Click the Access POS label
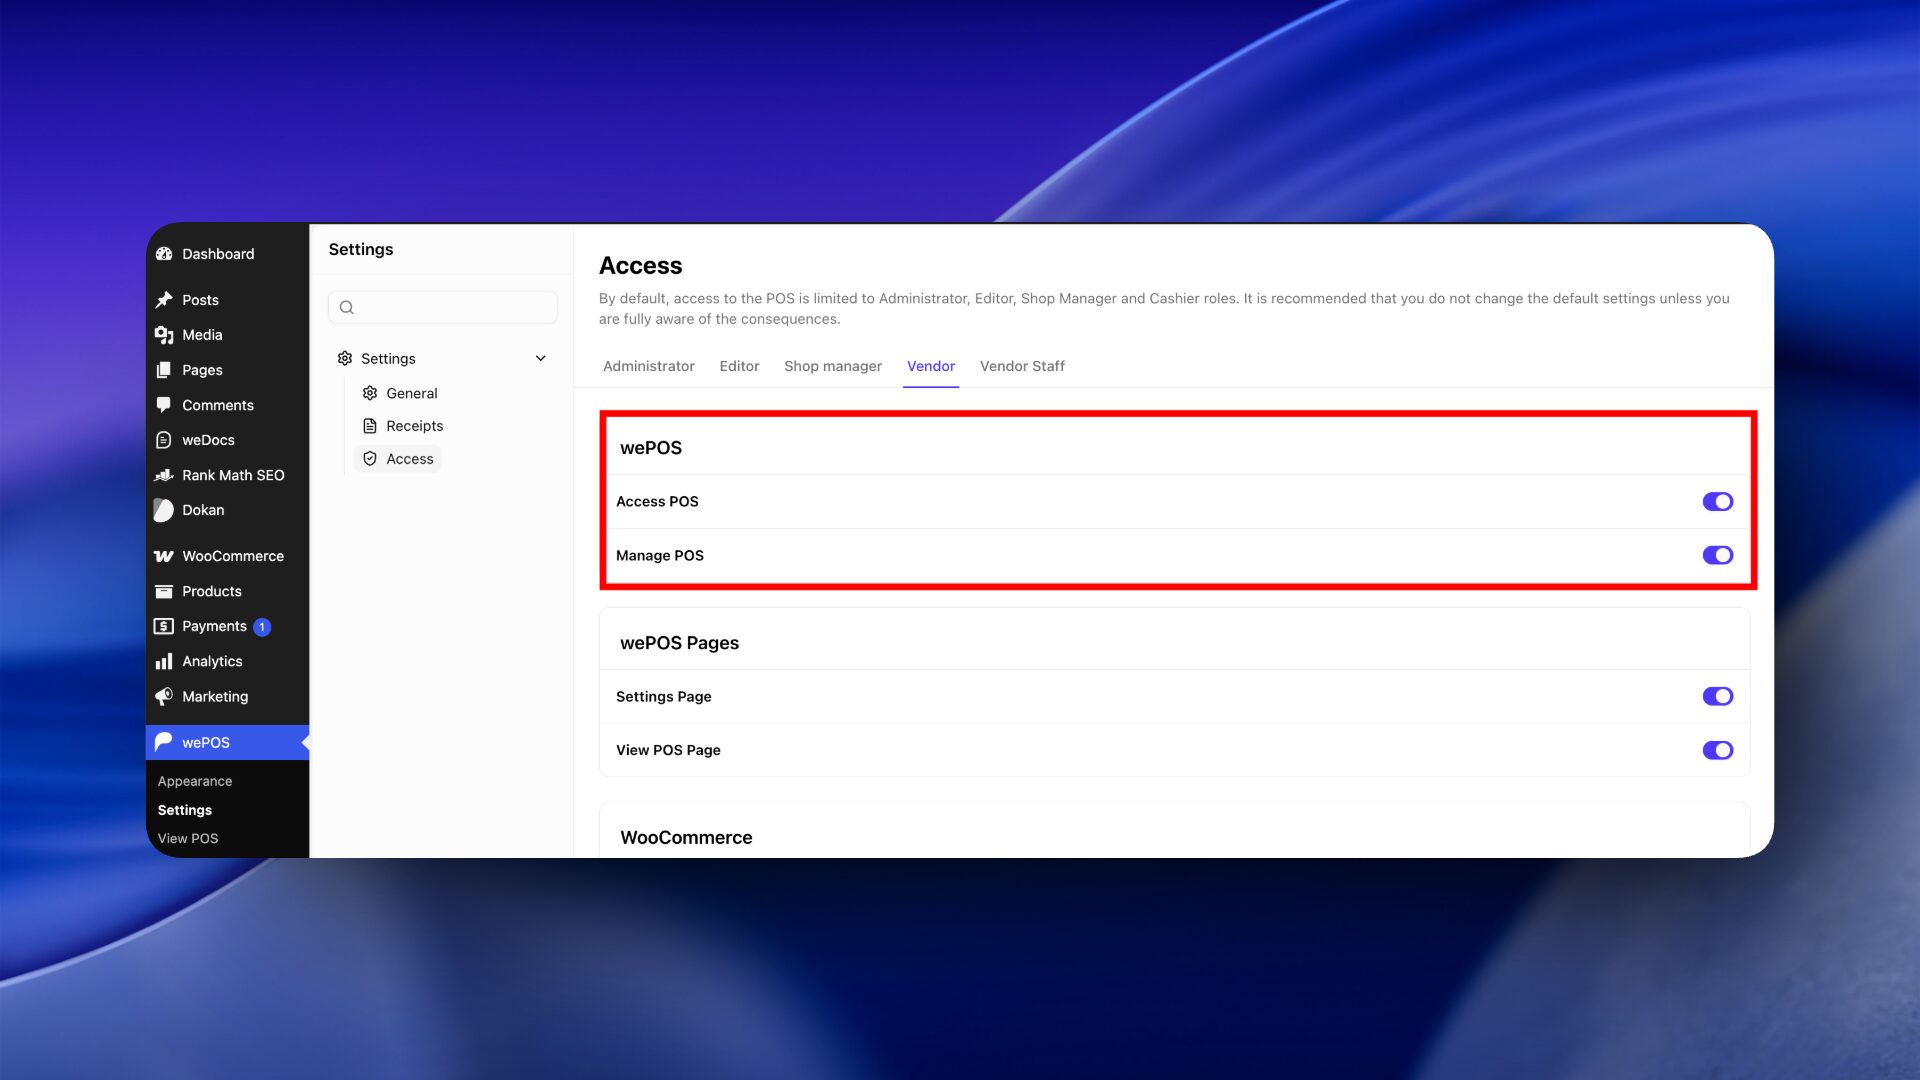Image resolution: width=1920 pixels, height=1080 pixels. pos(657,502)
